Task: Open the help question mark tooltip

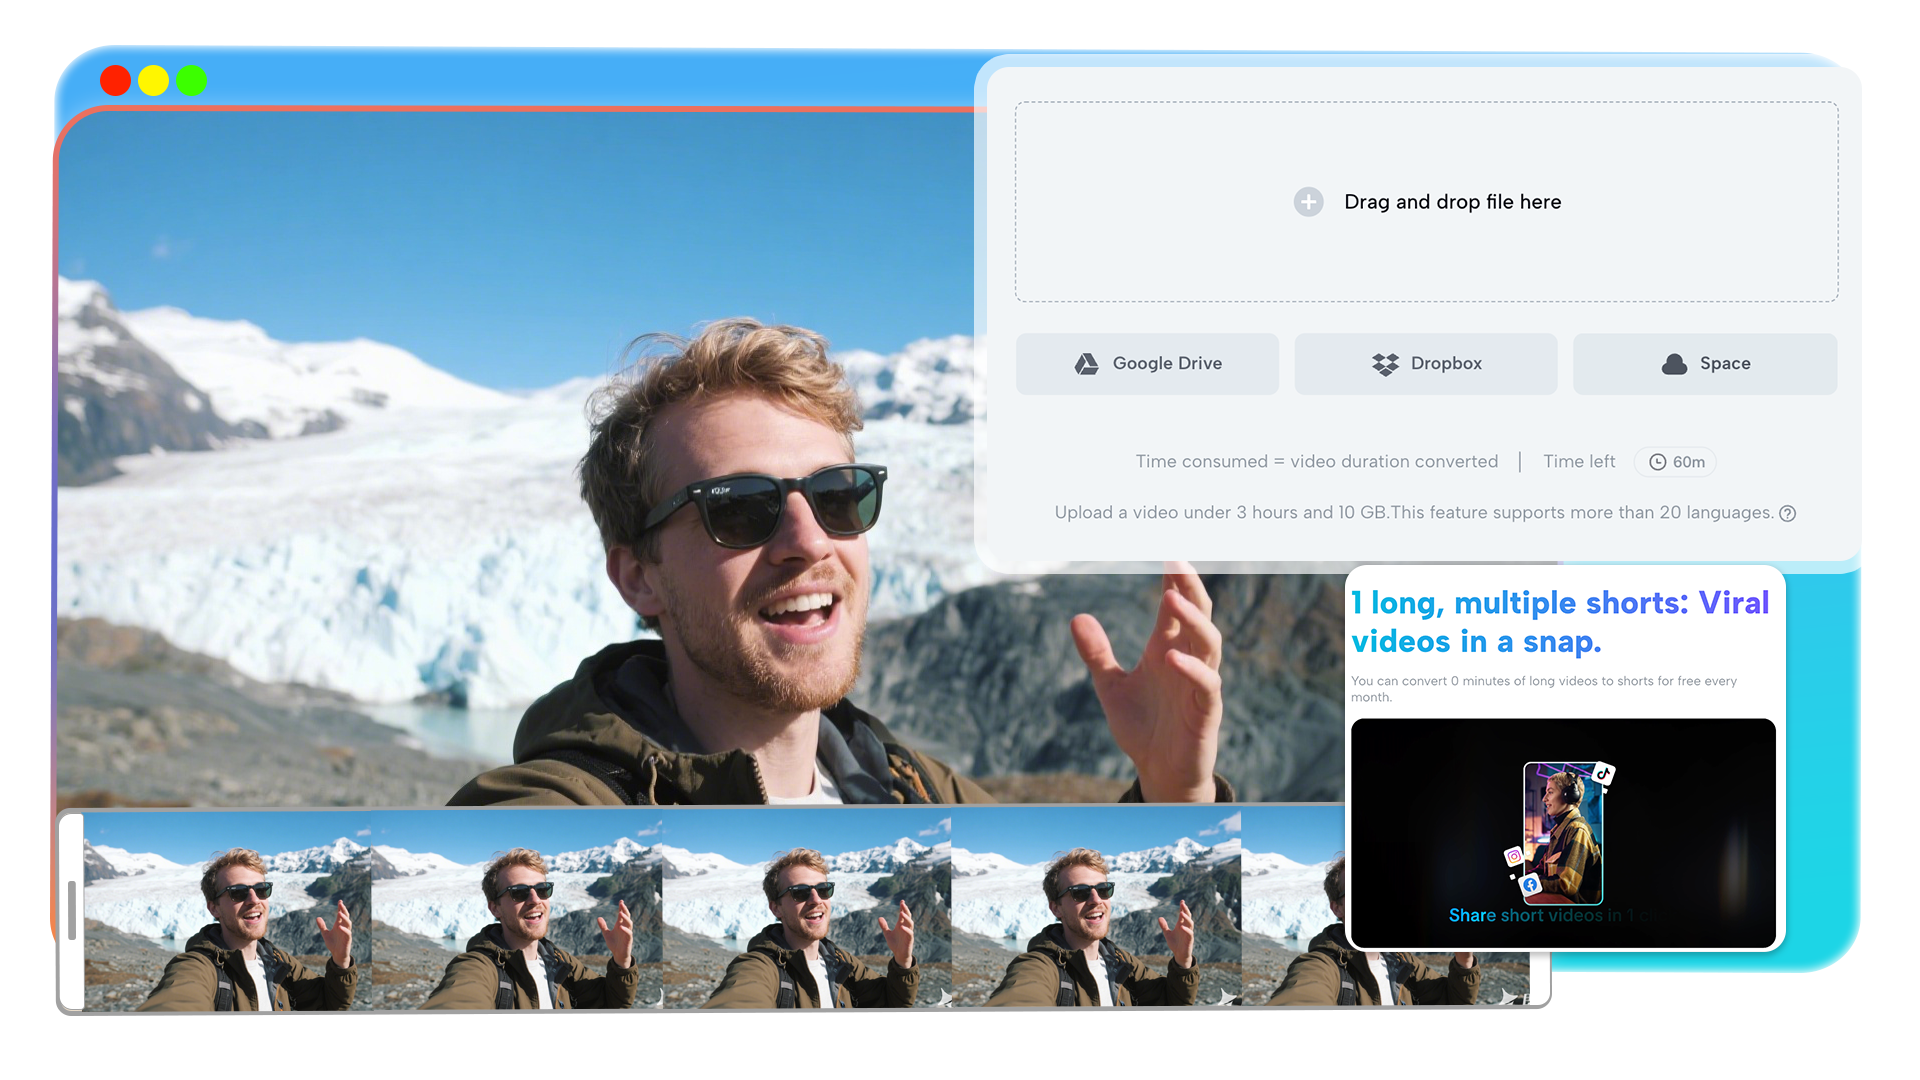Action: coord(1788,513)
